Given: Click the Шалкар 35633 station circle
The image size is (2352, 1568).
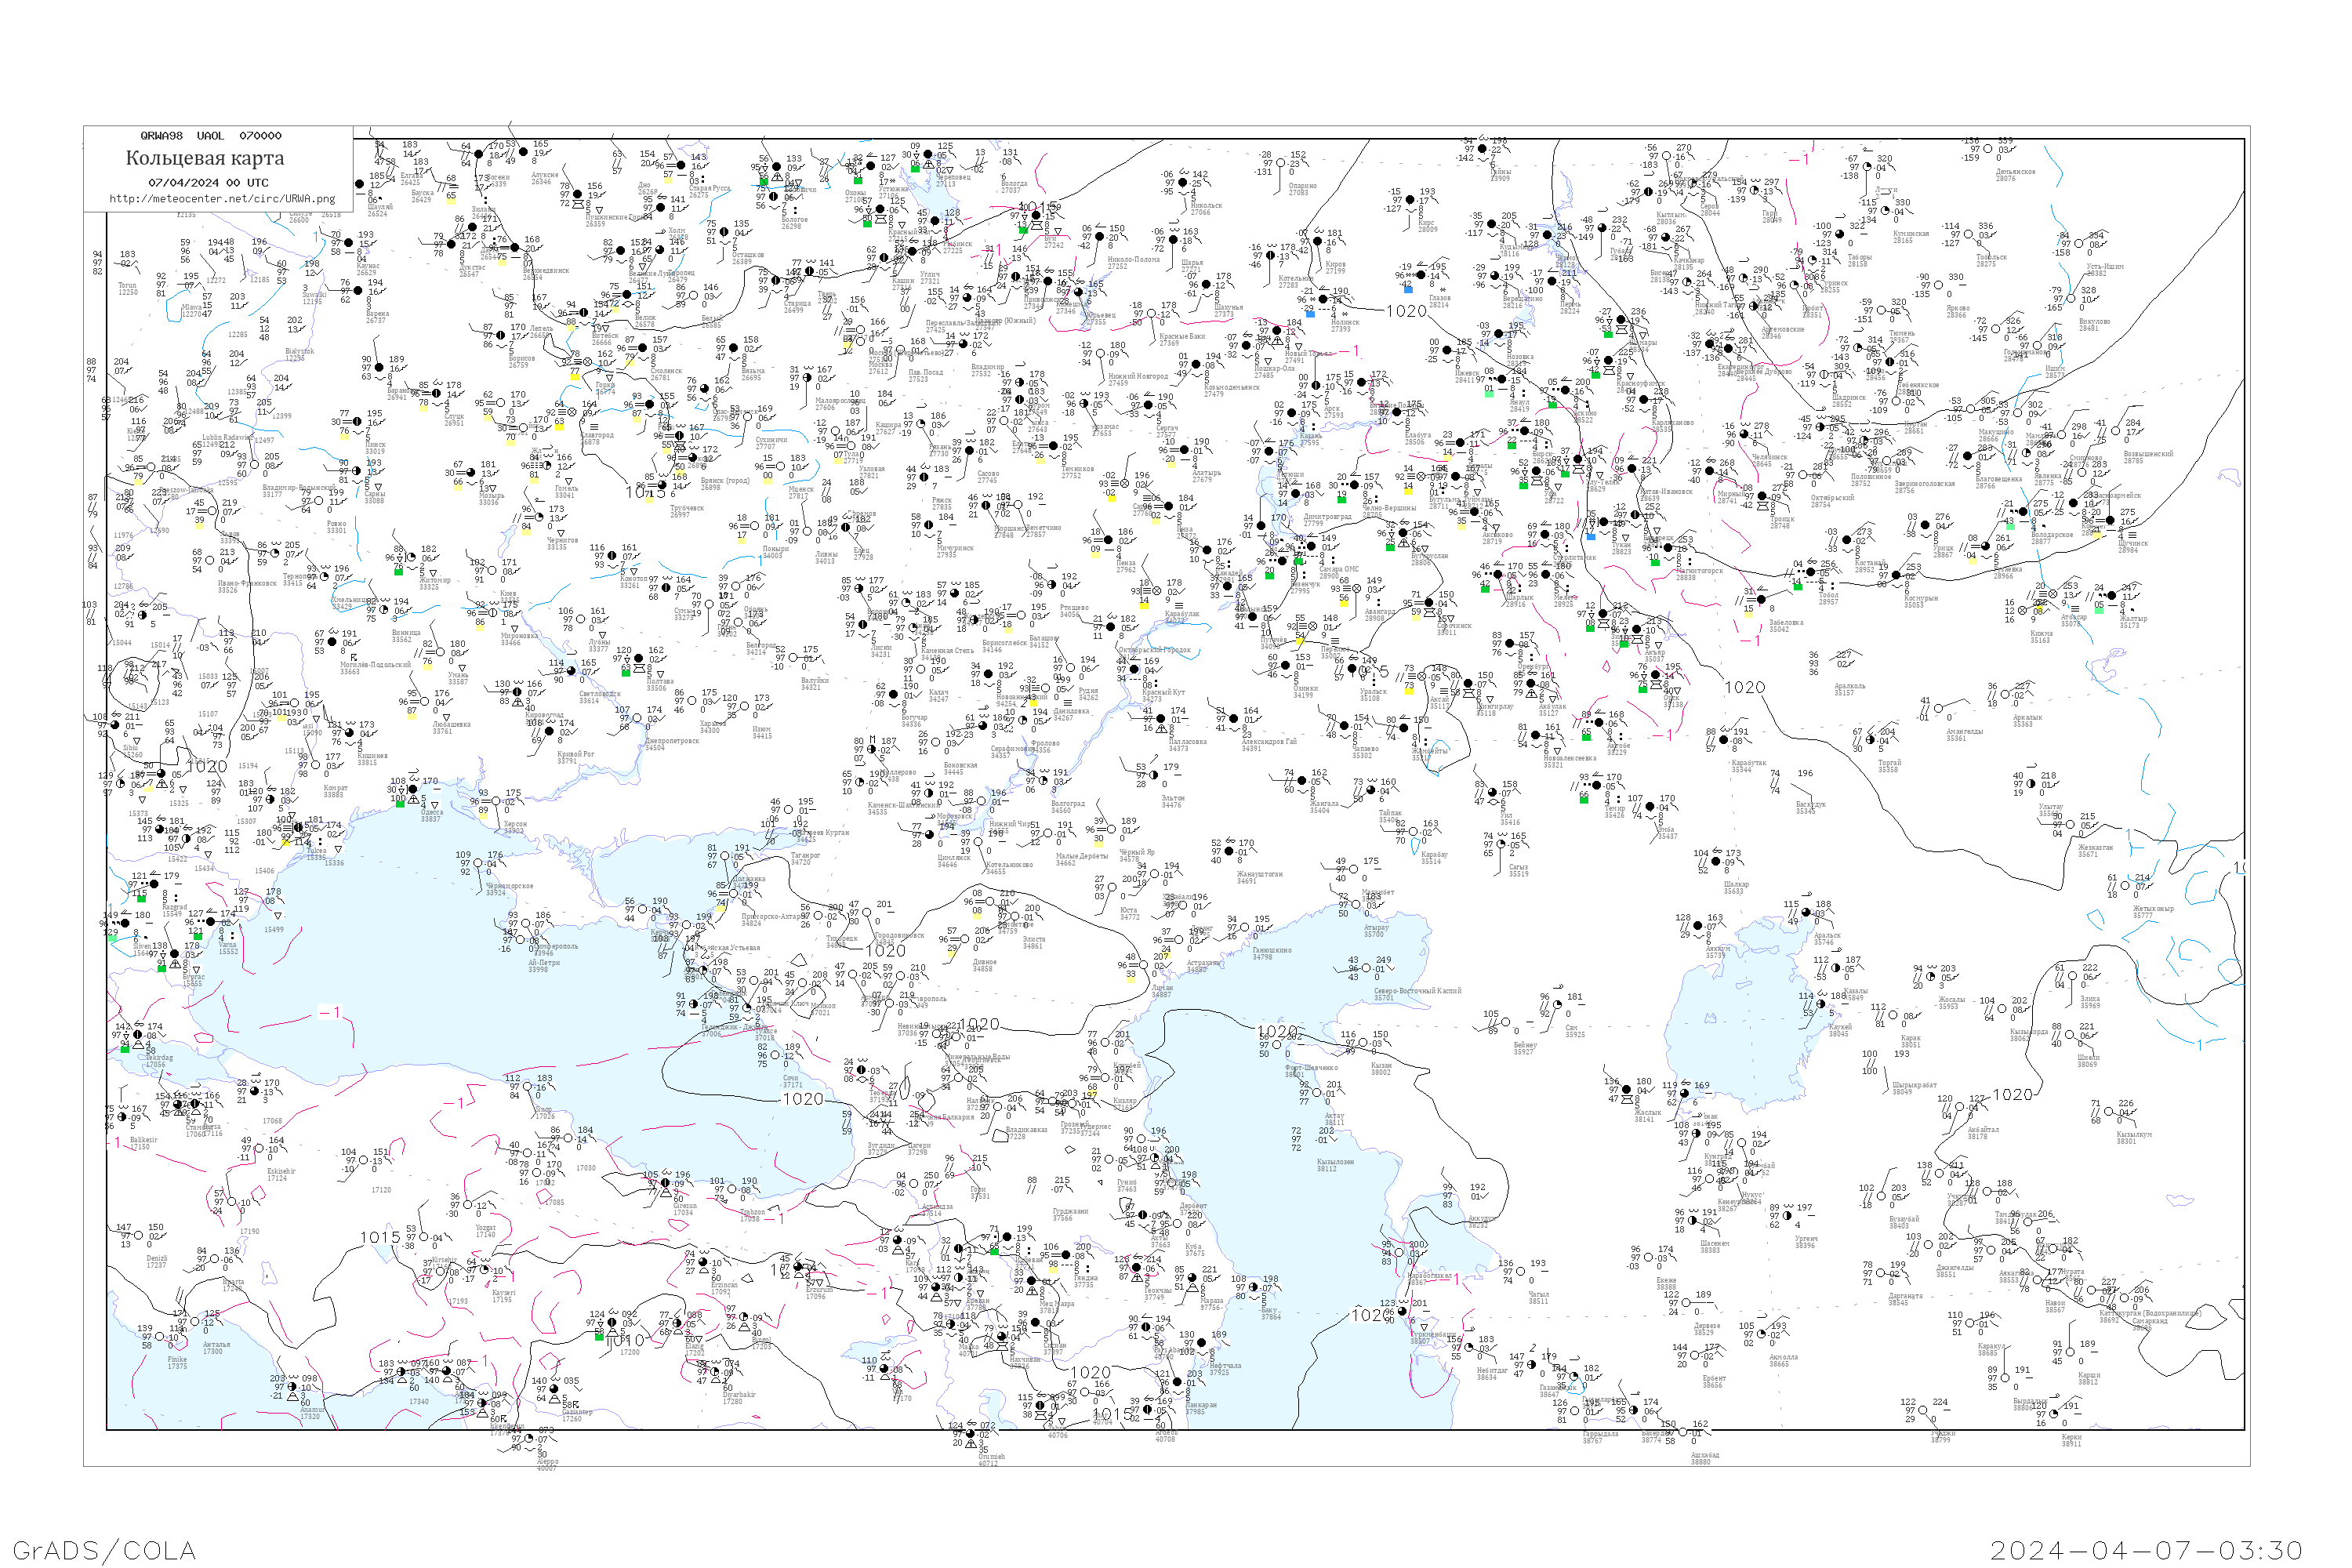Looking at the screenshot, I should 1715,861.
